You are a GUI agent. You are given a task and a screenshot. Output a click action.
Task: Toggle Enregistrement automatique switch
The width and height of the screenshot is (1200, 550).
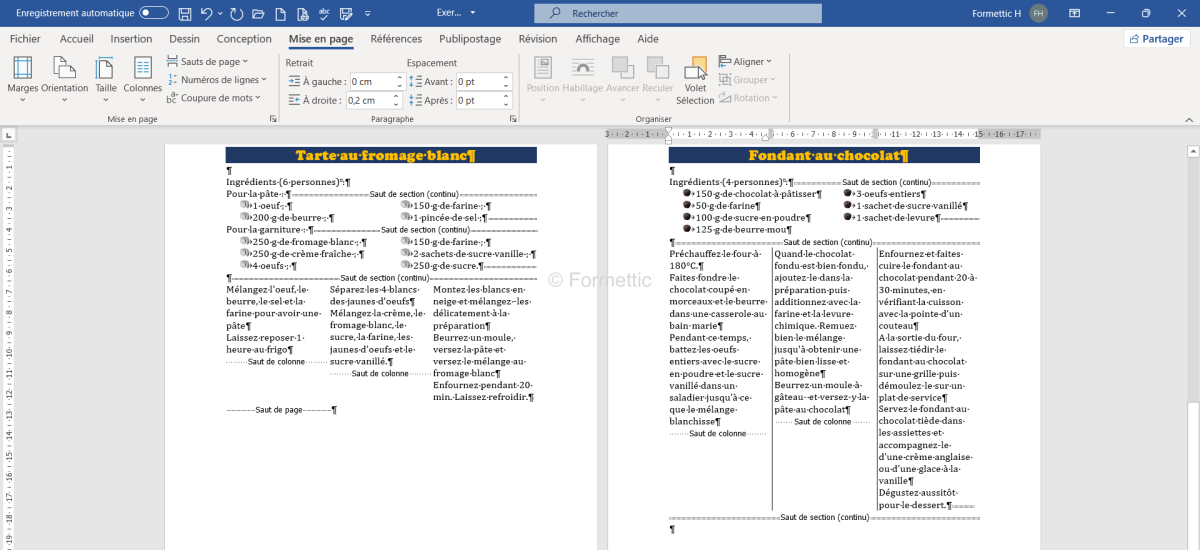coord(154,14)
